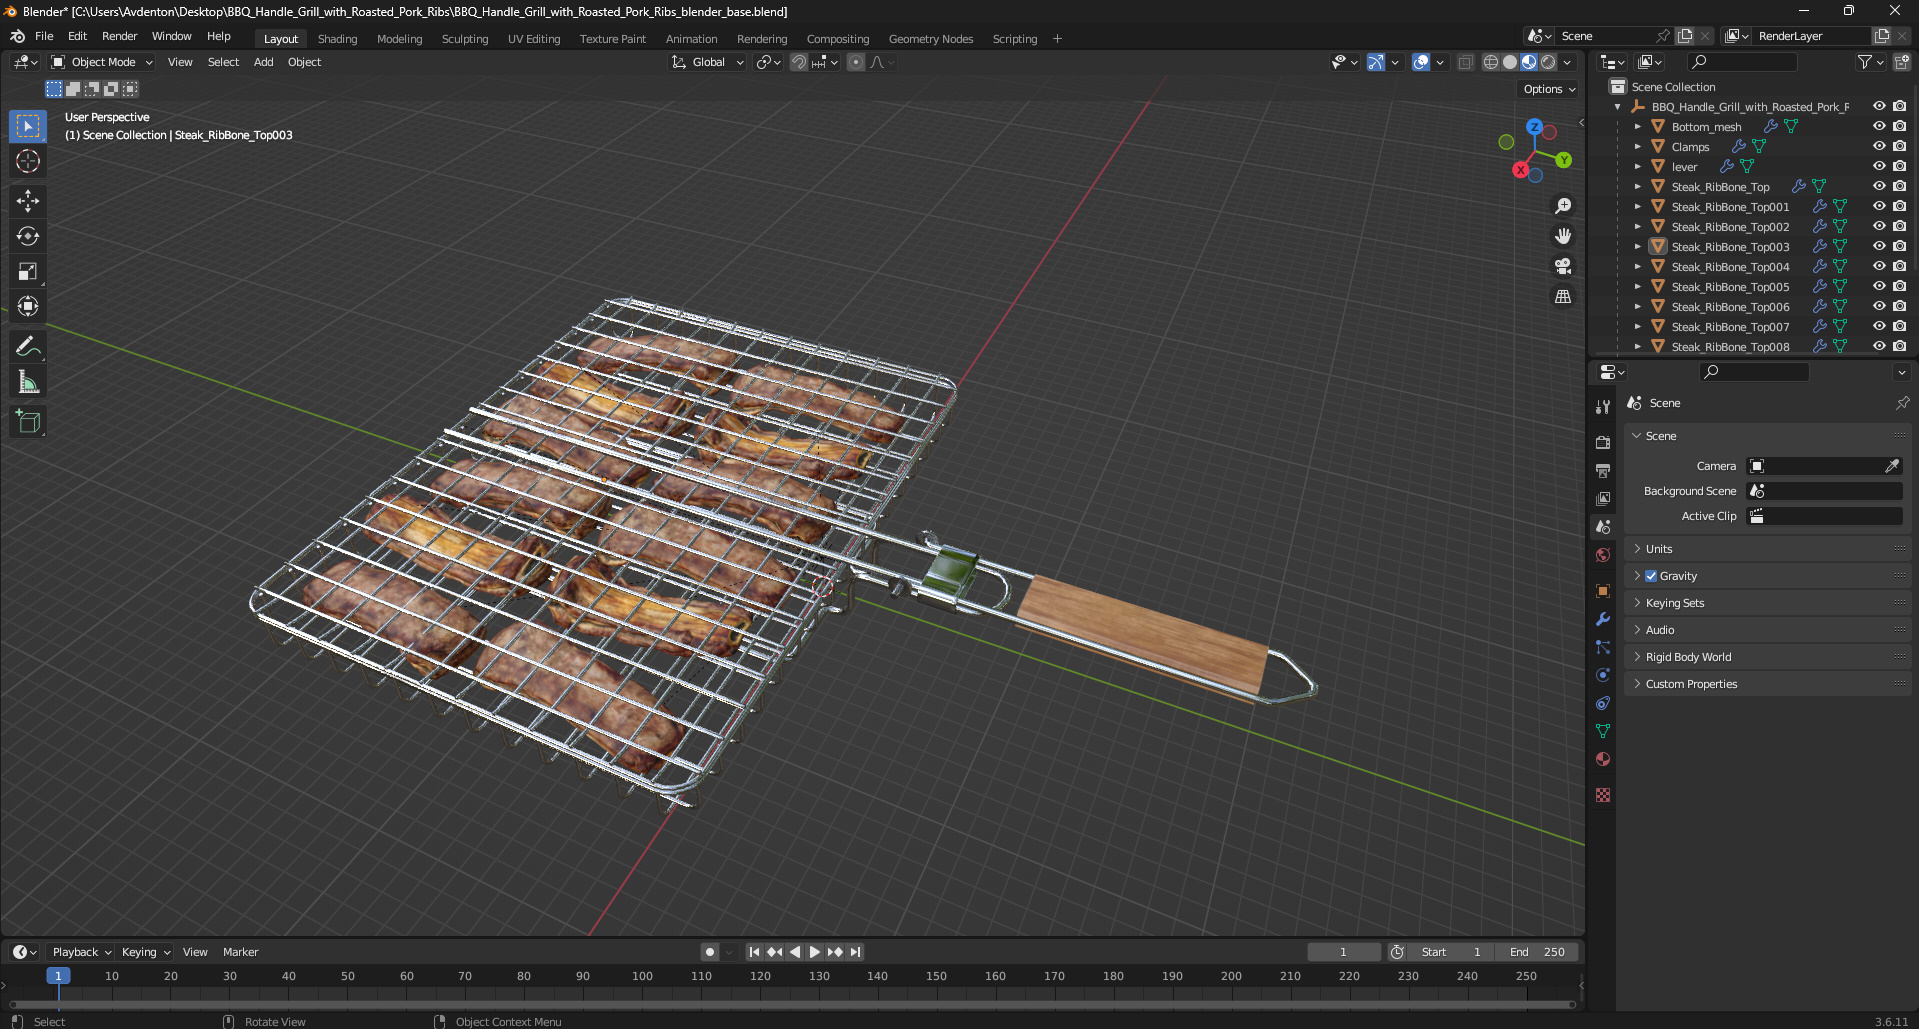Open the Modifiers properties tab

1603,619
